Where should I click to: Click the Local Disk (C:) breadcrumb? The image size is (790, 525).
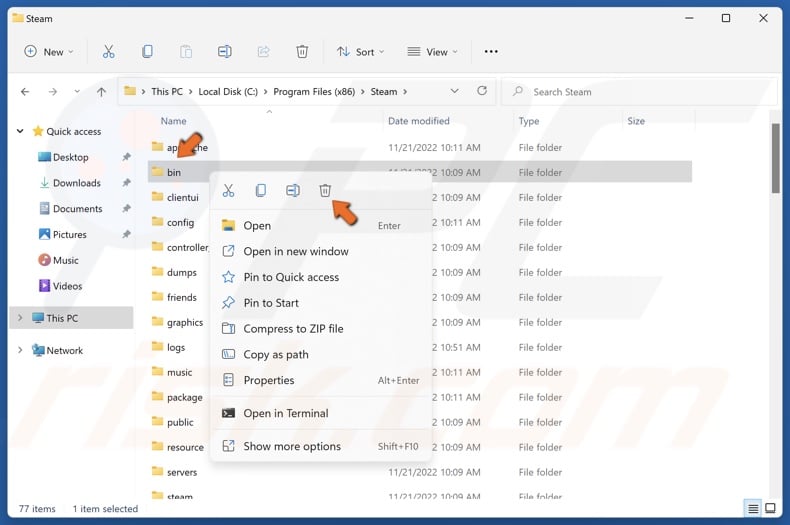tap(228, 92)
